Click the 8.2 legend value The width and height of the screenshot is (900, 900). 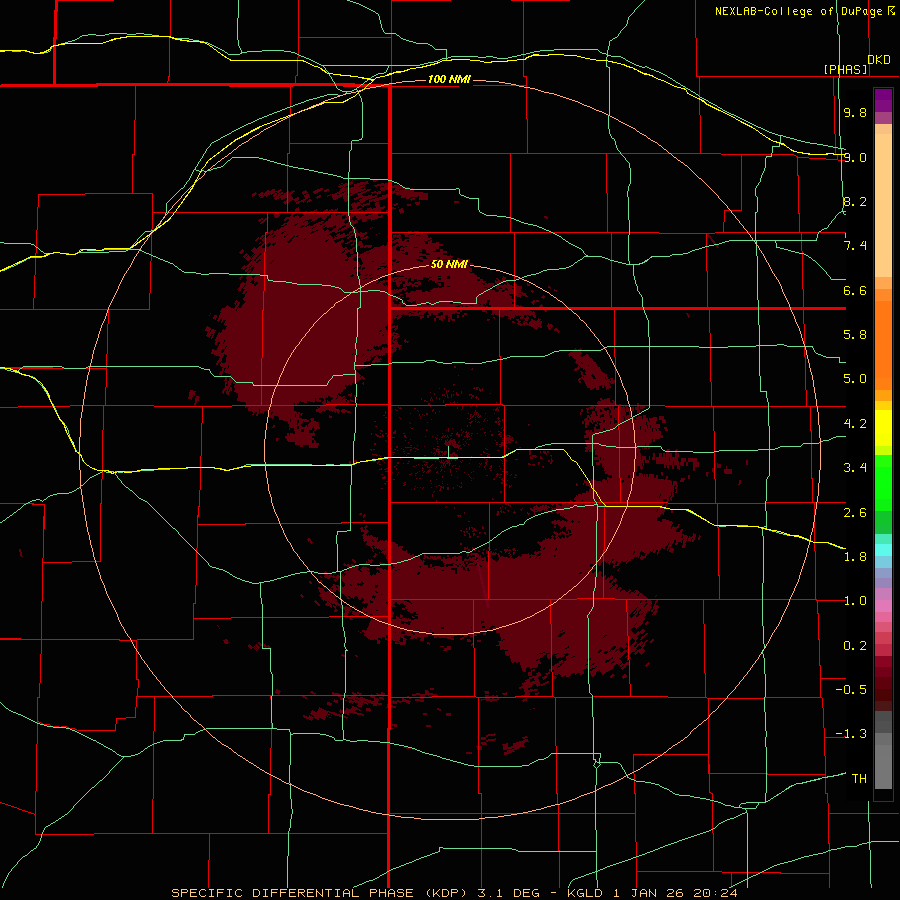[x=855, y=201]
